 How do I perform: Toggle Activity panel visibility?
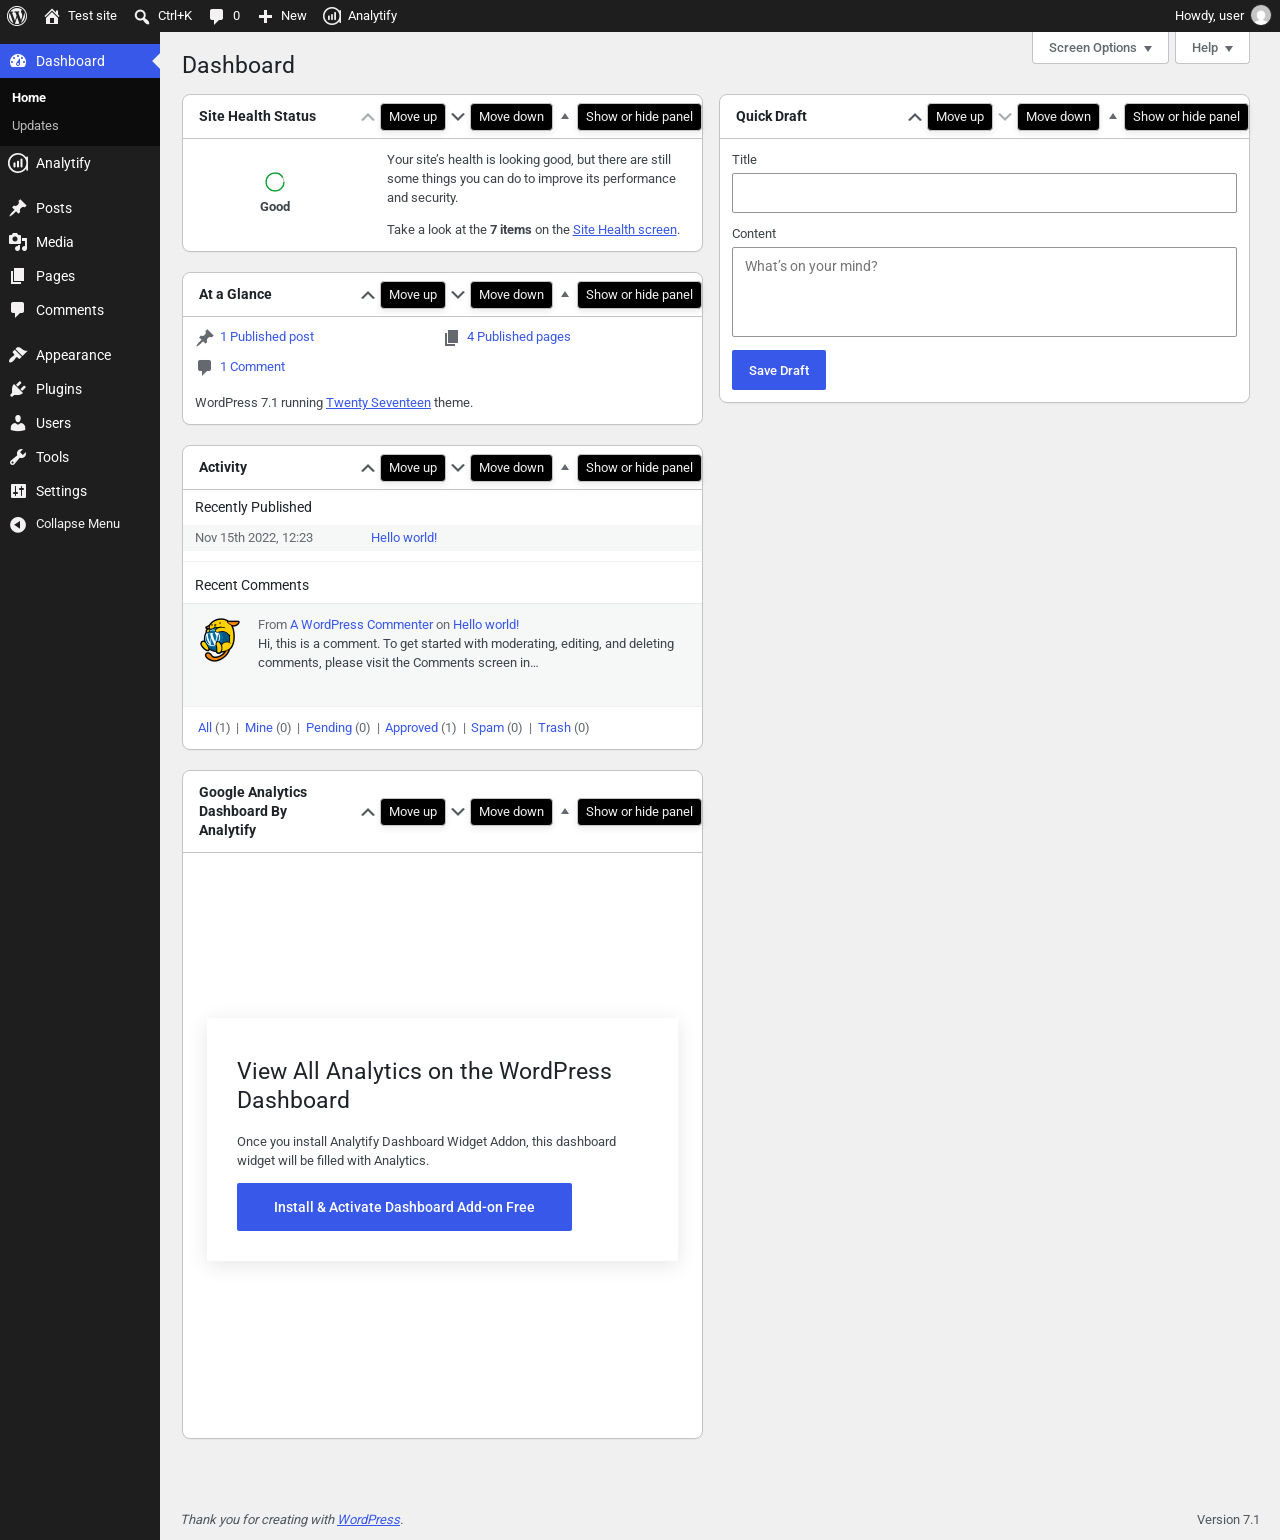point(565,468)
